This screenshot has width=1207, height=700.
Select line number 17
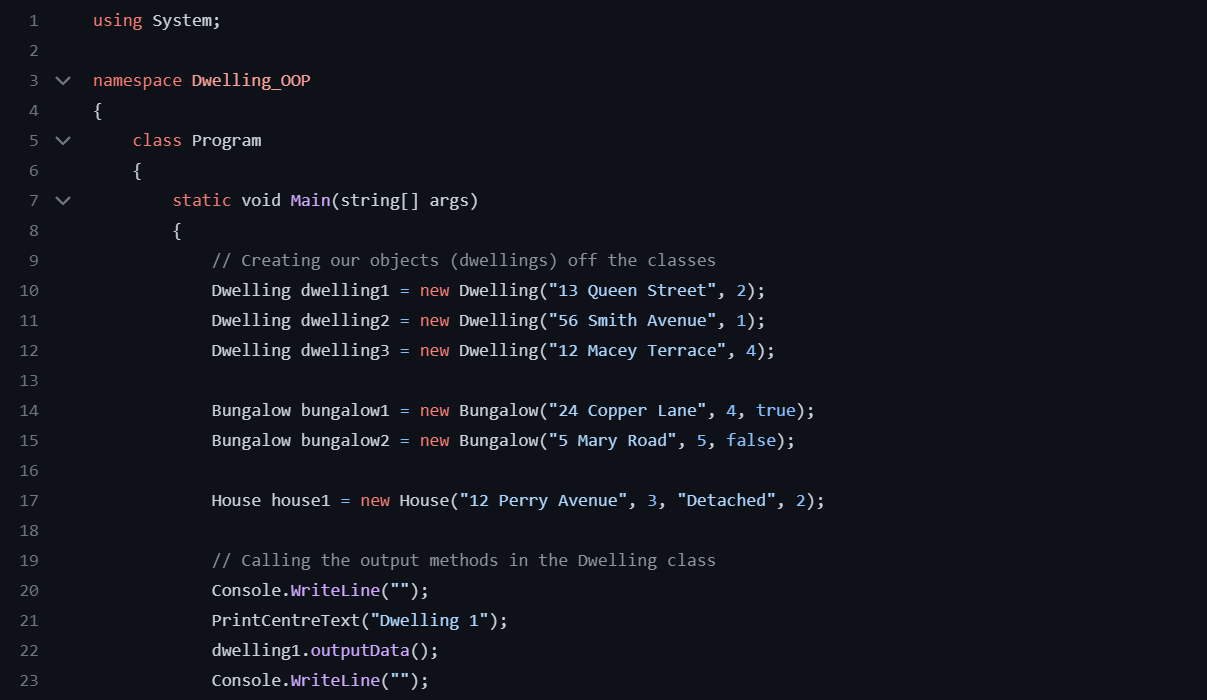pos(28,500)
